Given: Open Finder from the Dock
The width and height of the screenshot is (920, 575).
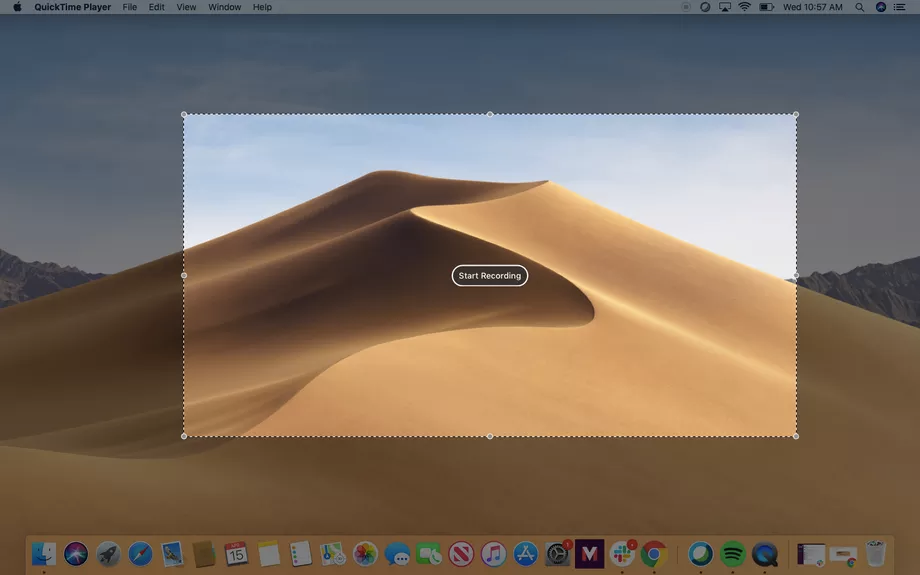Looking at the screenshot, I should pyautogui.click(x=43, y=554).
